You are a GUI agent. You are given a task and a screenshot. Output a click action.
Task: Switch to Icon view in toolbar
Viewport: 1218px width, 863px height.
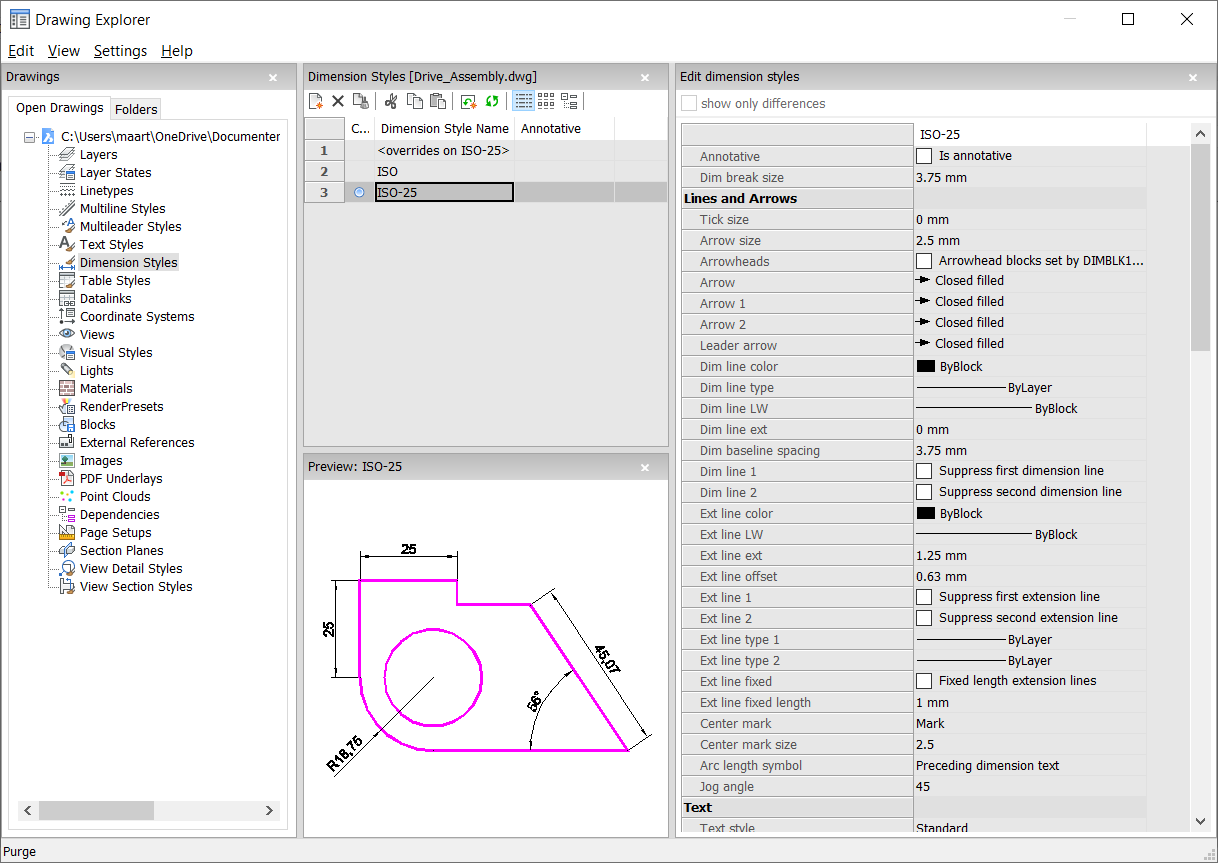pos(546,101)
